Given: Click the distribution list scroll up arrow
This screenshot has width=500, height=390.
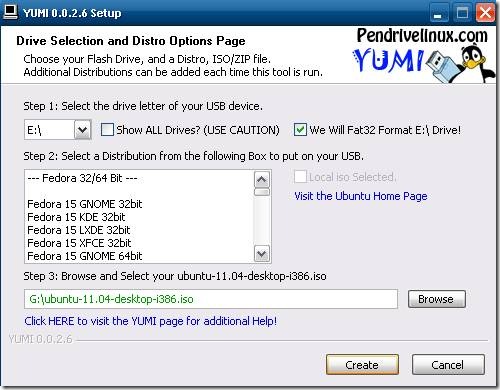Looking at the screenshot, I should [262, 180].
